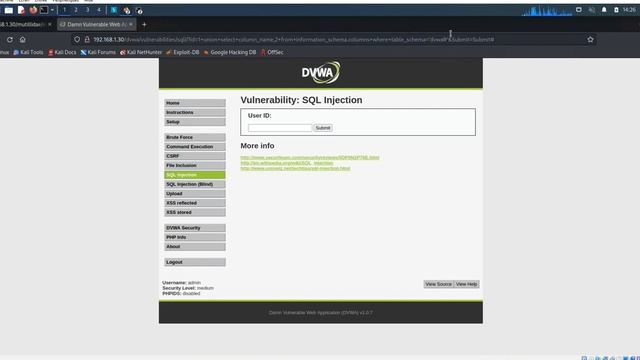Open the file manager from the Kali panel
Screen dimensions: 640x360
coord(9,10)
